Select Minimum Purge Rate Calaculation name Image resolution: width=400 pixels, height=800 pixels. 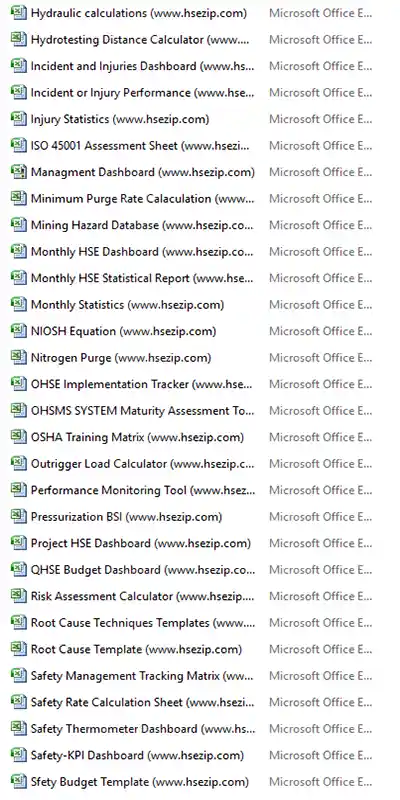[142, 199]
